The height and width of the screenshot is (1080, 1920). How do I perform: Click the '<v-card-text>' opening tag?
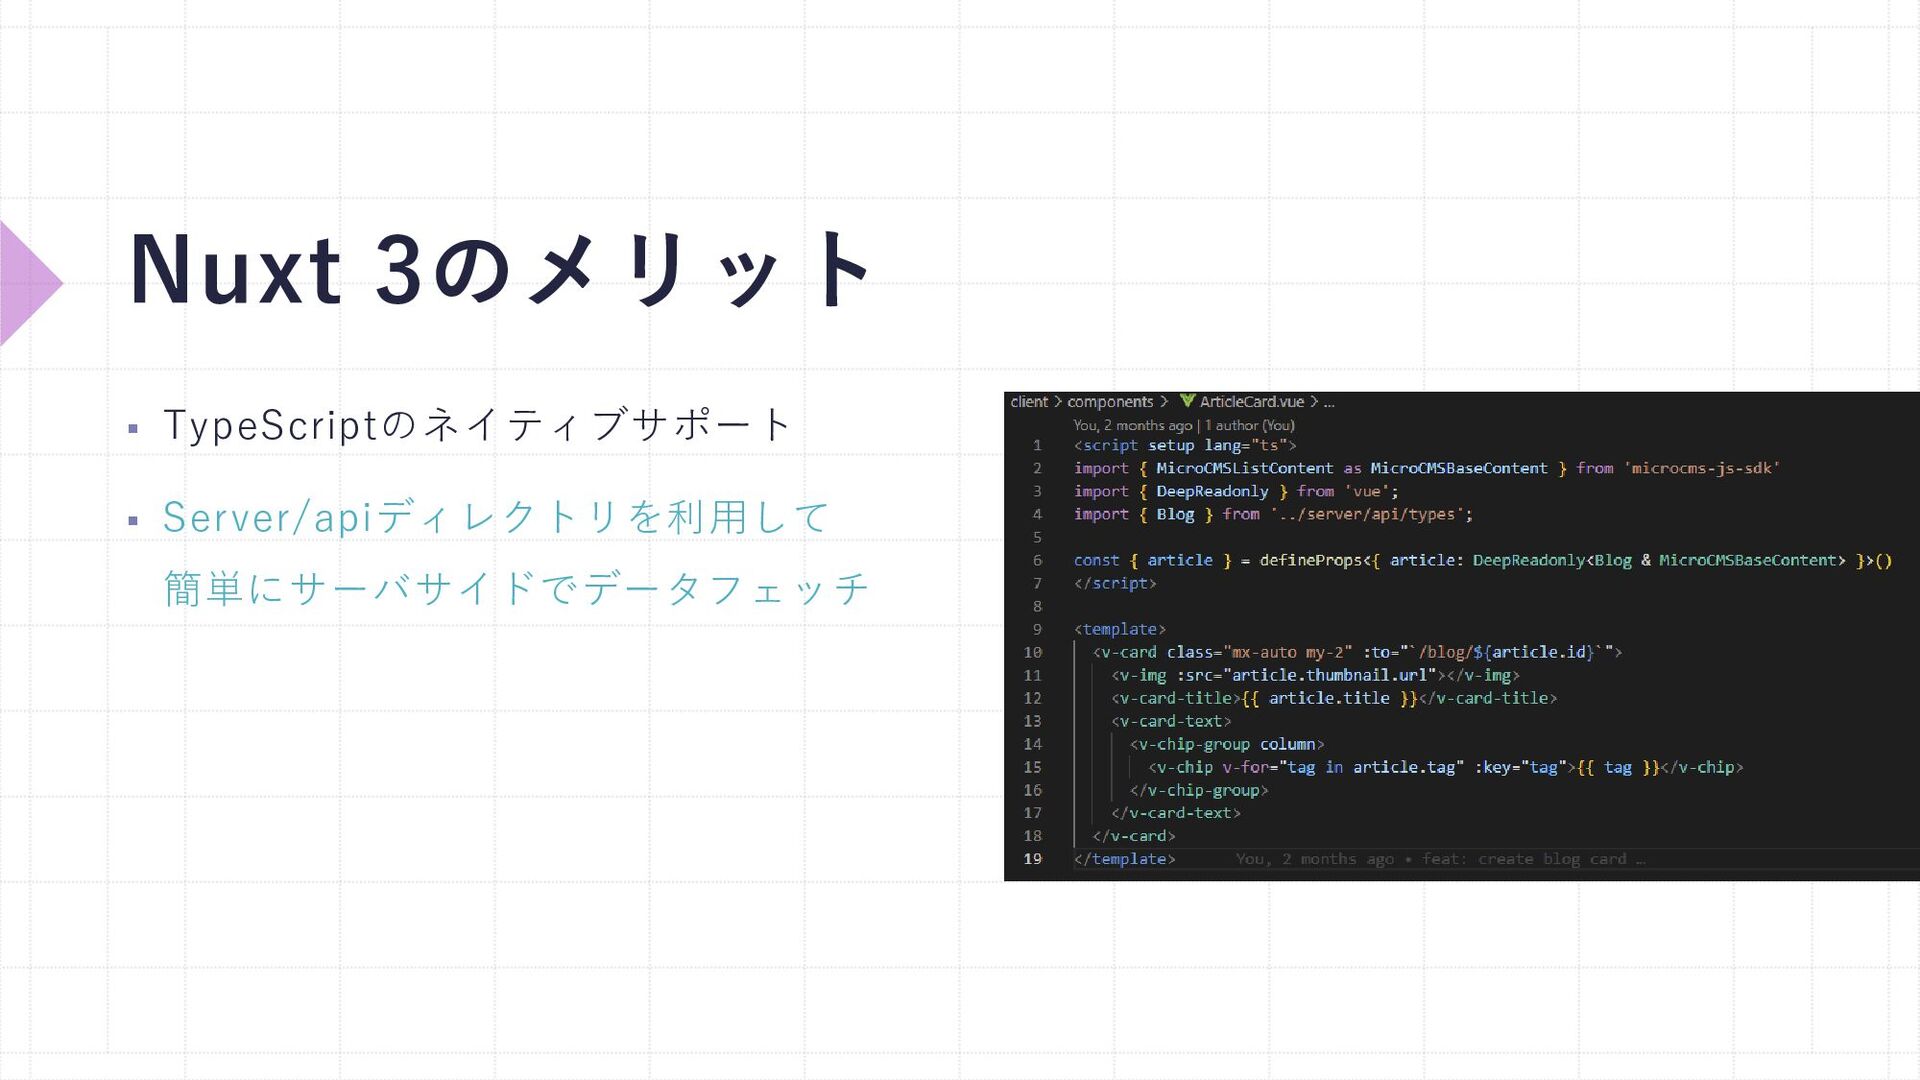[1171, 721]
